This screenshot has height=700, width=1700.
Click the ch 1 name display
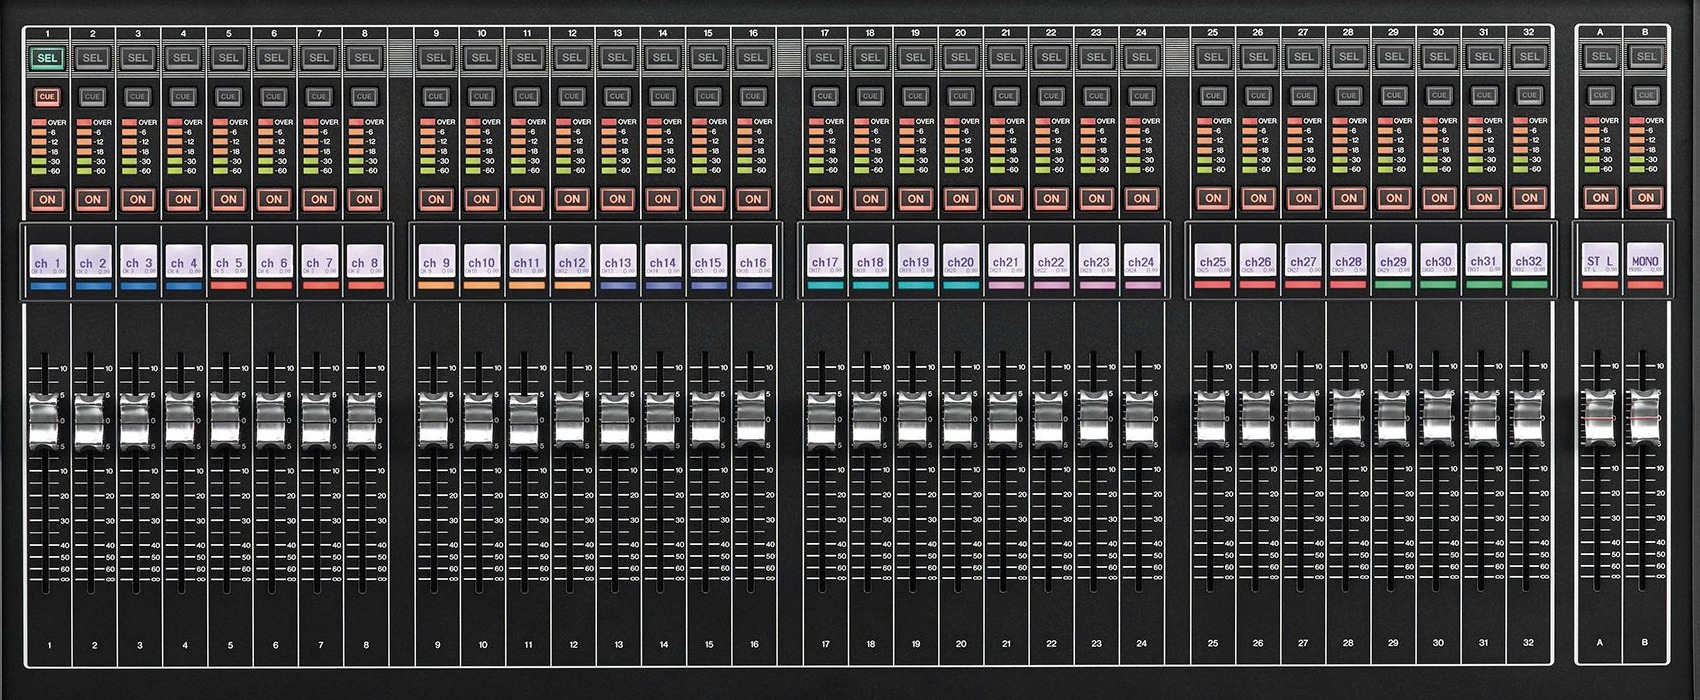click(48, 261)
